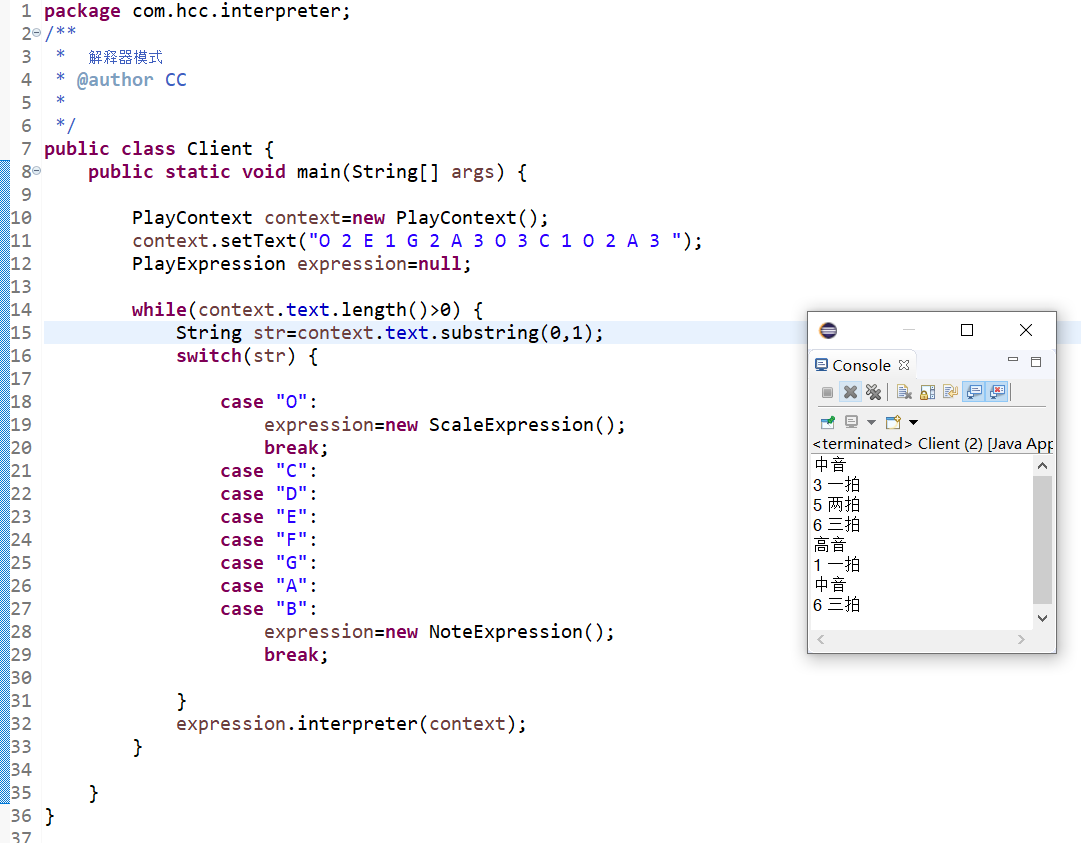
Task: Click the case "G": label
Action: pos(269,562)
